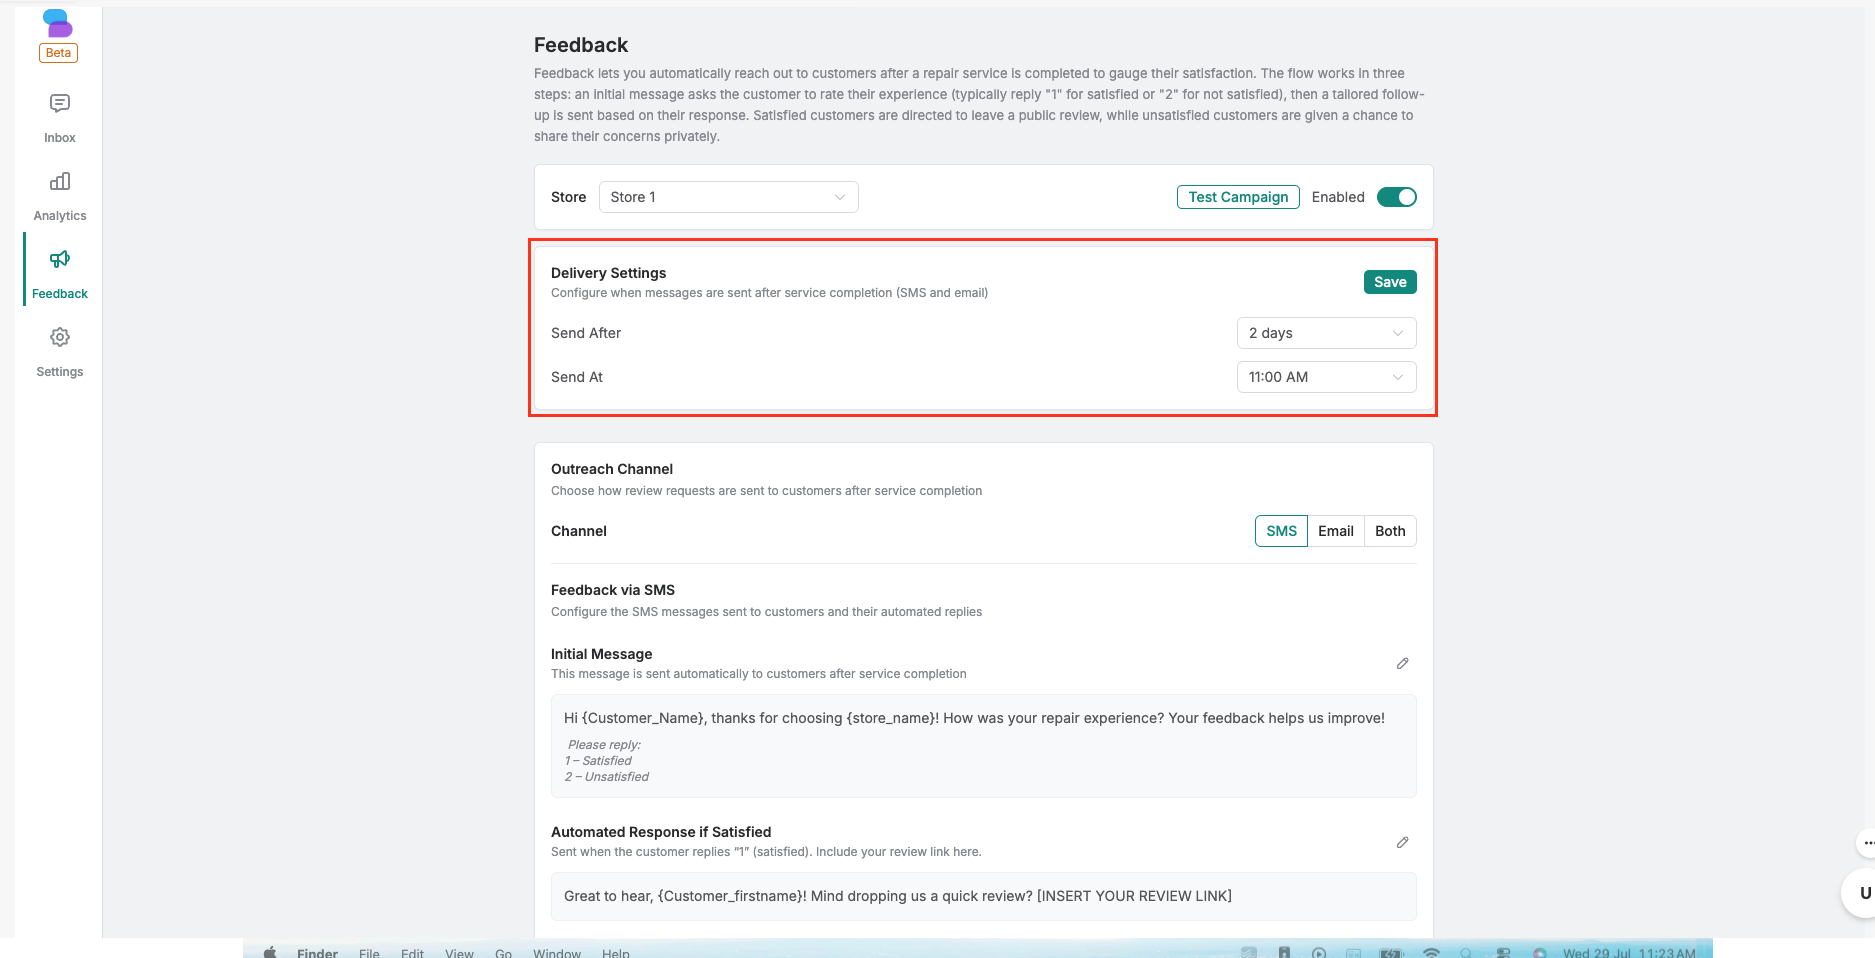1875x958 pixels.
Task: Open the Window menu in the menu bar
Action: pyautogui.click(x=557, y=953)
